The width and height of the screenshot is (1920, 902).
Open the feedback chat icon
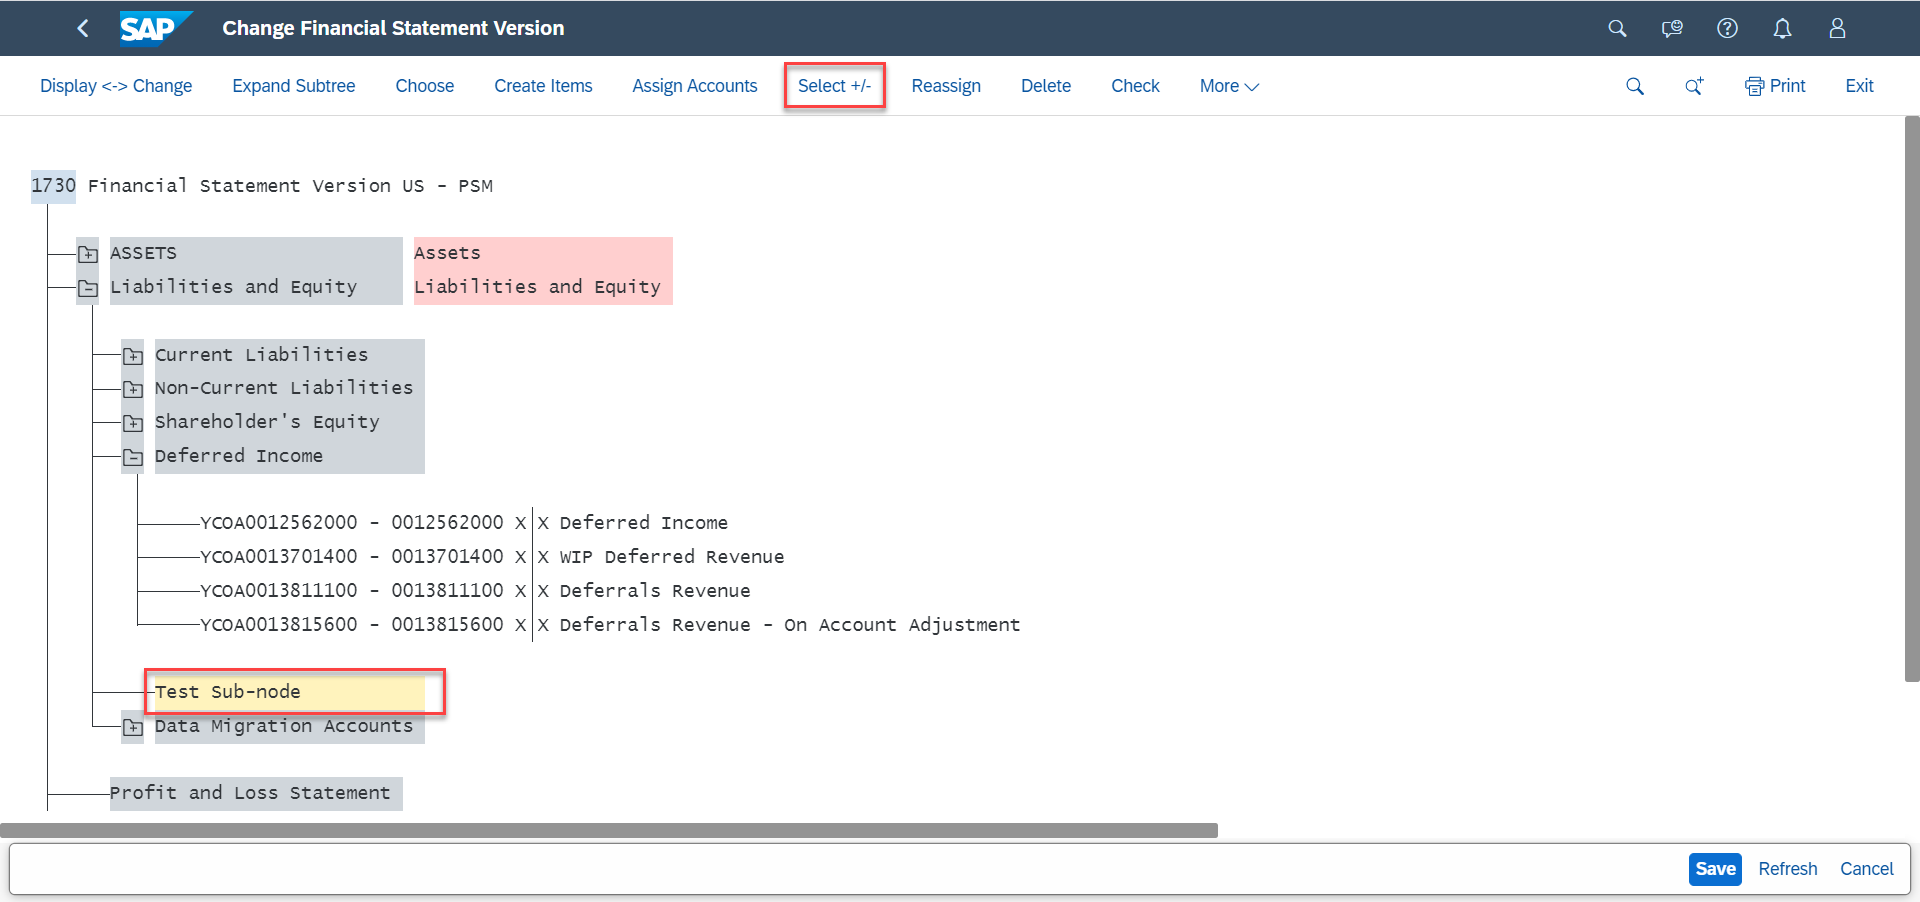[x=1672, y=28]
